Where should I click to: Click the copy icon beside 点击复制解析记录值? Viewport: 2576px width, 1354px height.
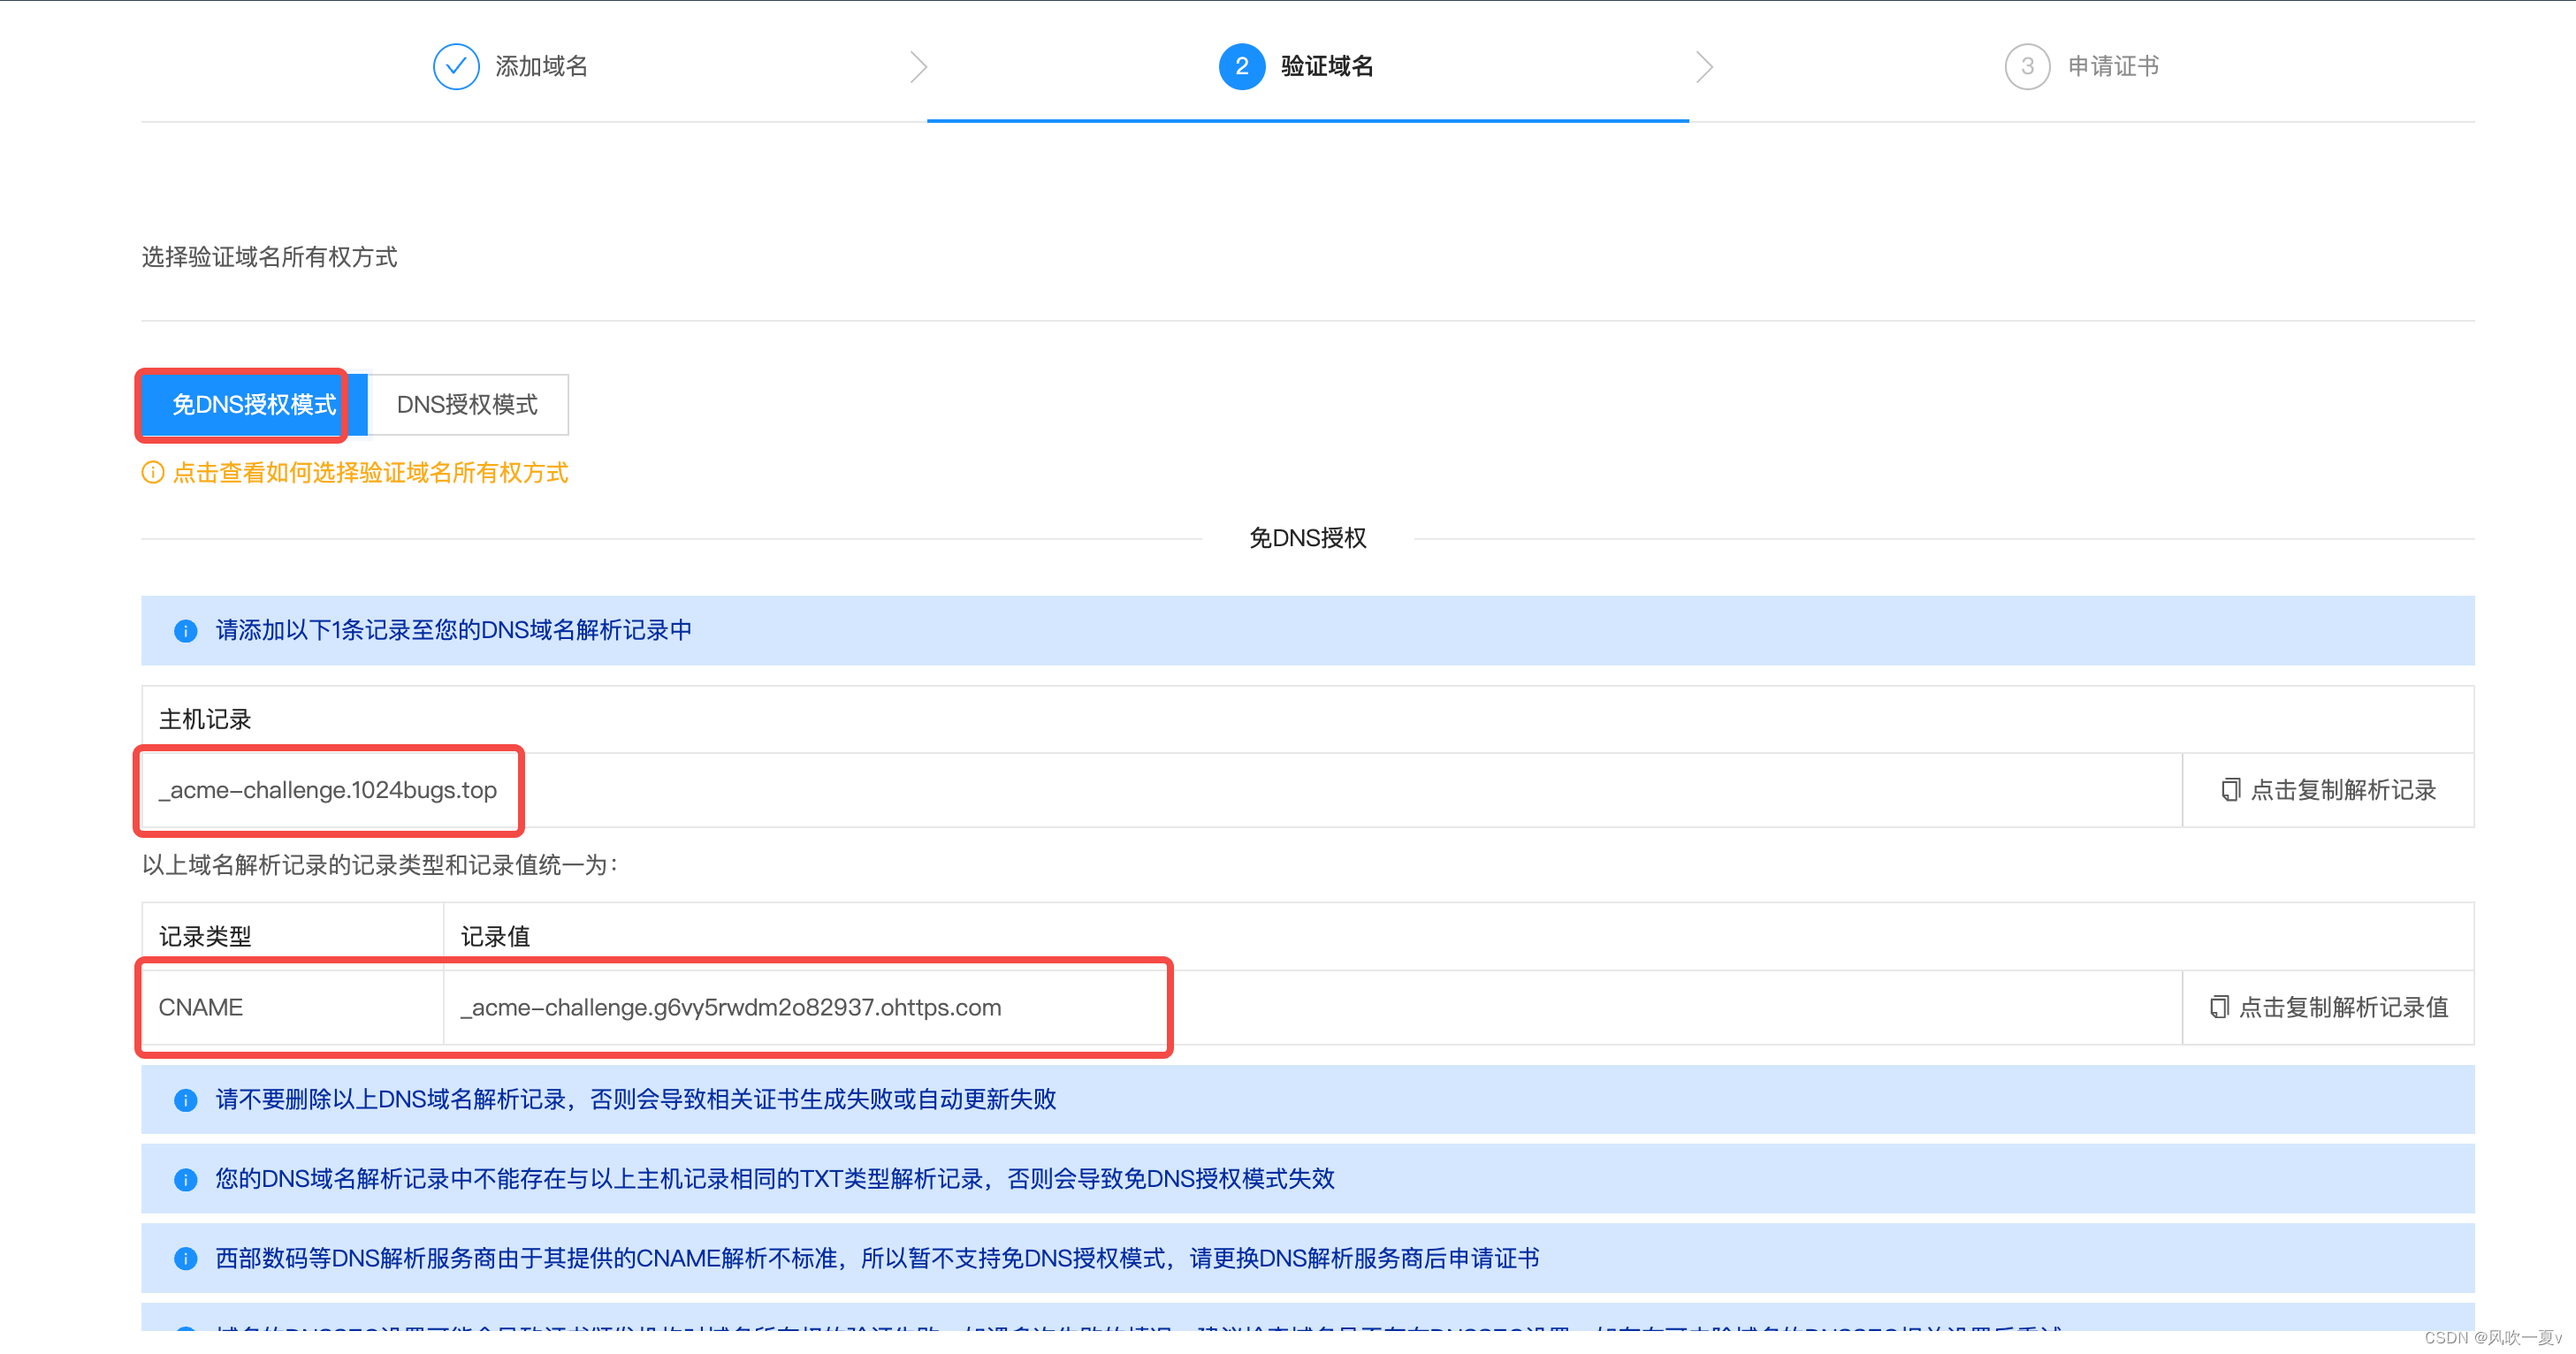pyautogui.click(x=2218, y=1006)
